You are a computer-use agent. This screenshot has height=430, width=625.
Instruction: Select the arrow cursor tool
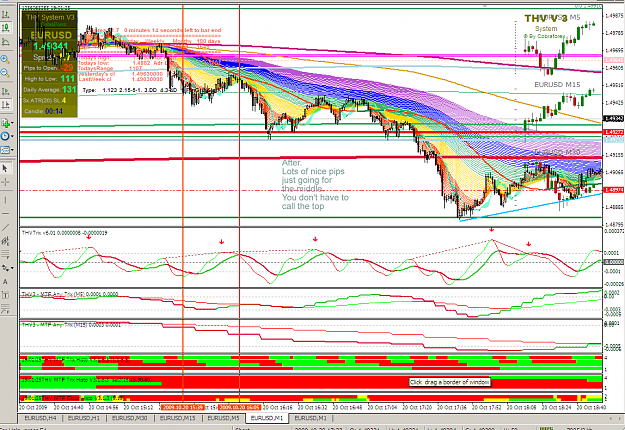pos(6,169)
